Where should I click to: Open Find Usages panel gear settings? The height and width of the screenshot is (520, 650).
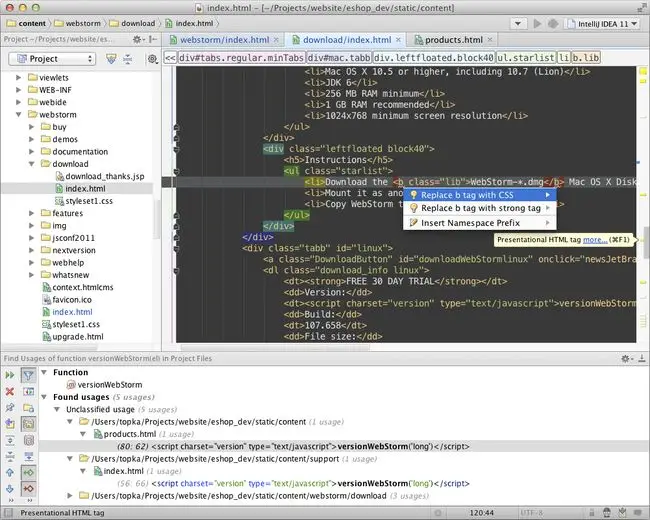coord(626,359)
